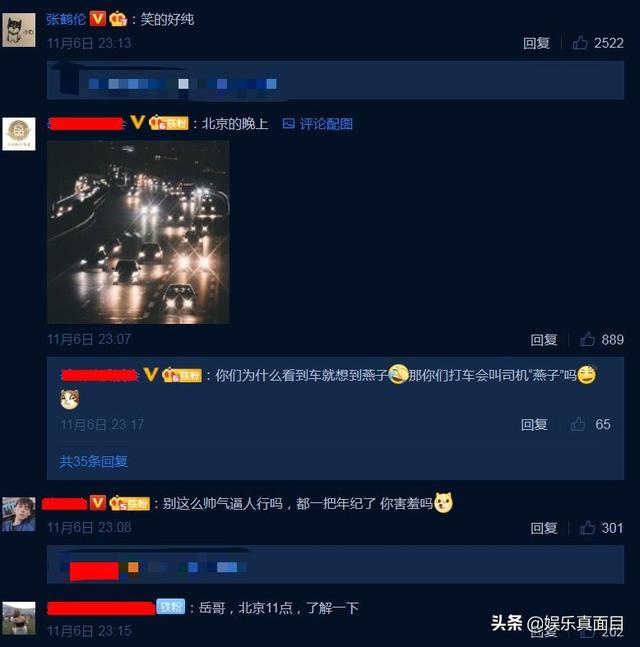Like the Beijing night comment with 889 likes
Image resolution: width=640 pixels, height=647 pixels.
tap(588, 339)
